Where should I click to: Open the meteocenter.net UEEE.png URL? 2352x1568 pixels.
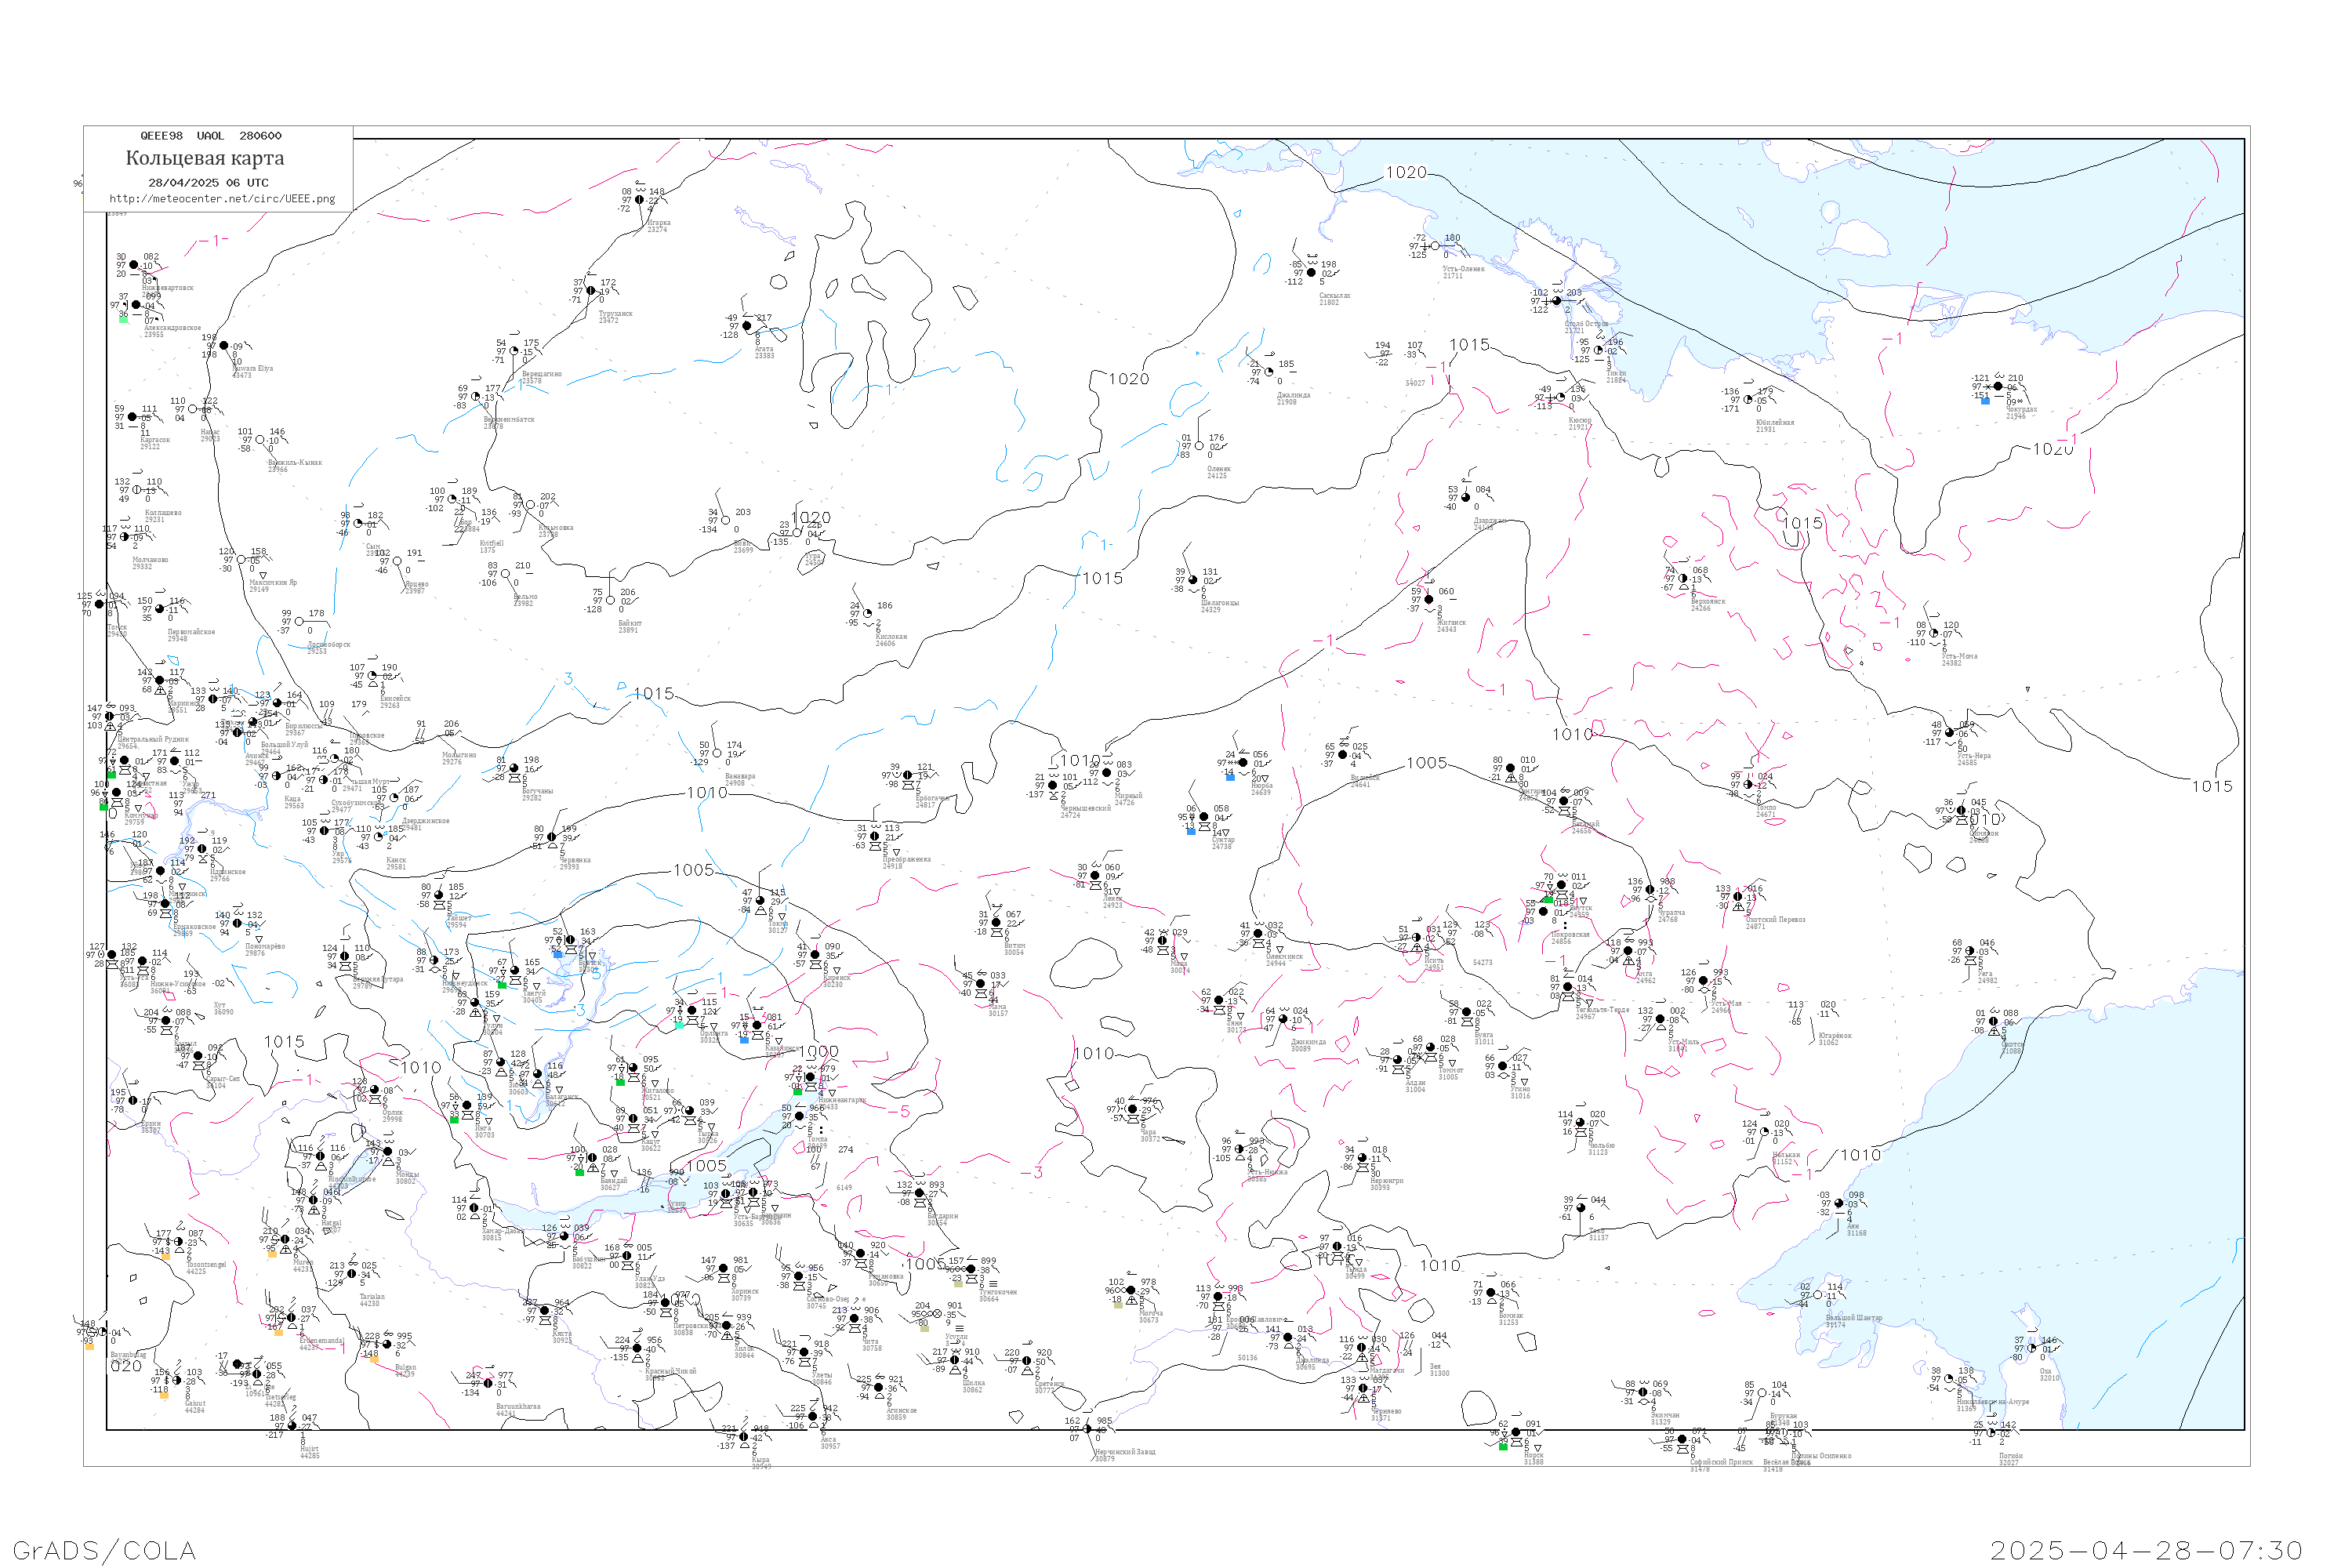[x=221, y=199]
